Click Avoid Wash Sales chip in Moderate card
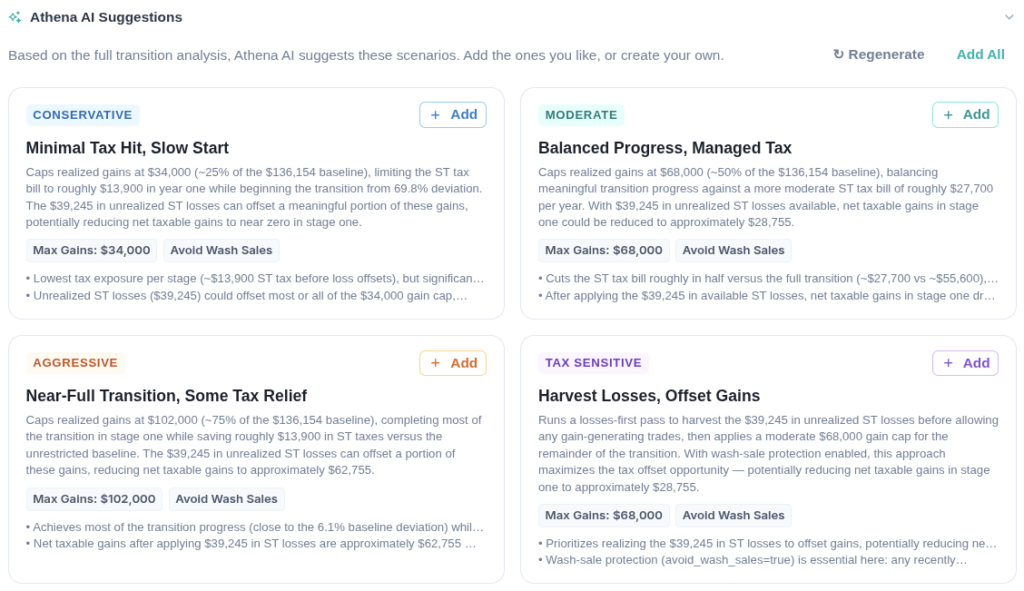The image size is (1024, 591). coord(733,250)
